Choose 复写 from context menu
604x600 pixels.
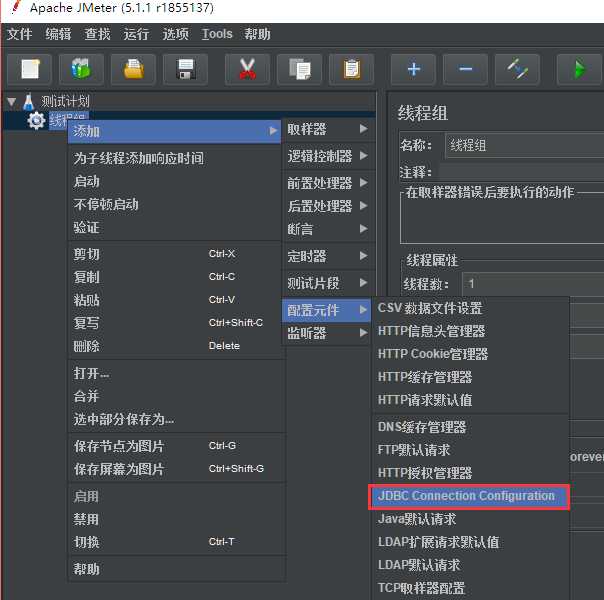coord(174,323)
